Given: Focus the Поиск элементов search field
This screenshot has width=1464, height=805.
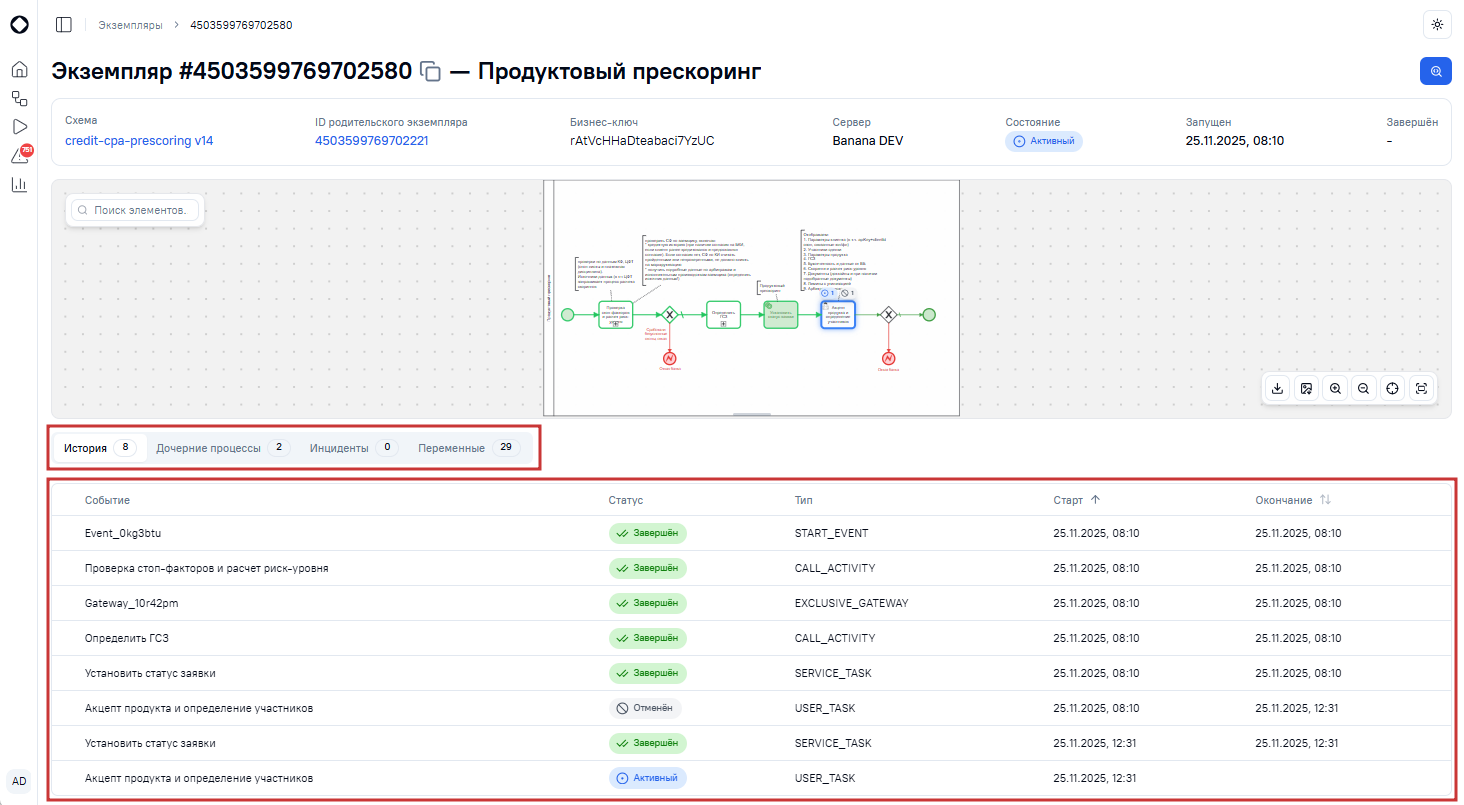Looking at the screenshot, I should [x=135, y=211].
